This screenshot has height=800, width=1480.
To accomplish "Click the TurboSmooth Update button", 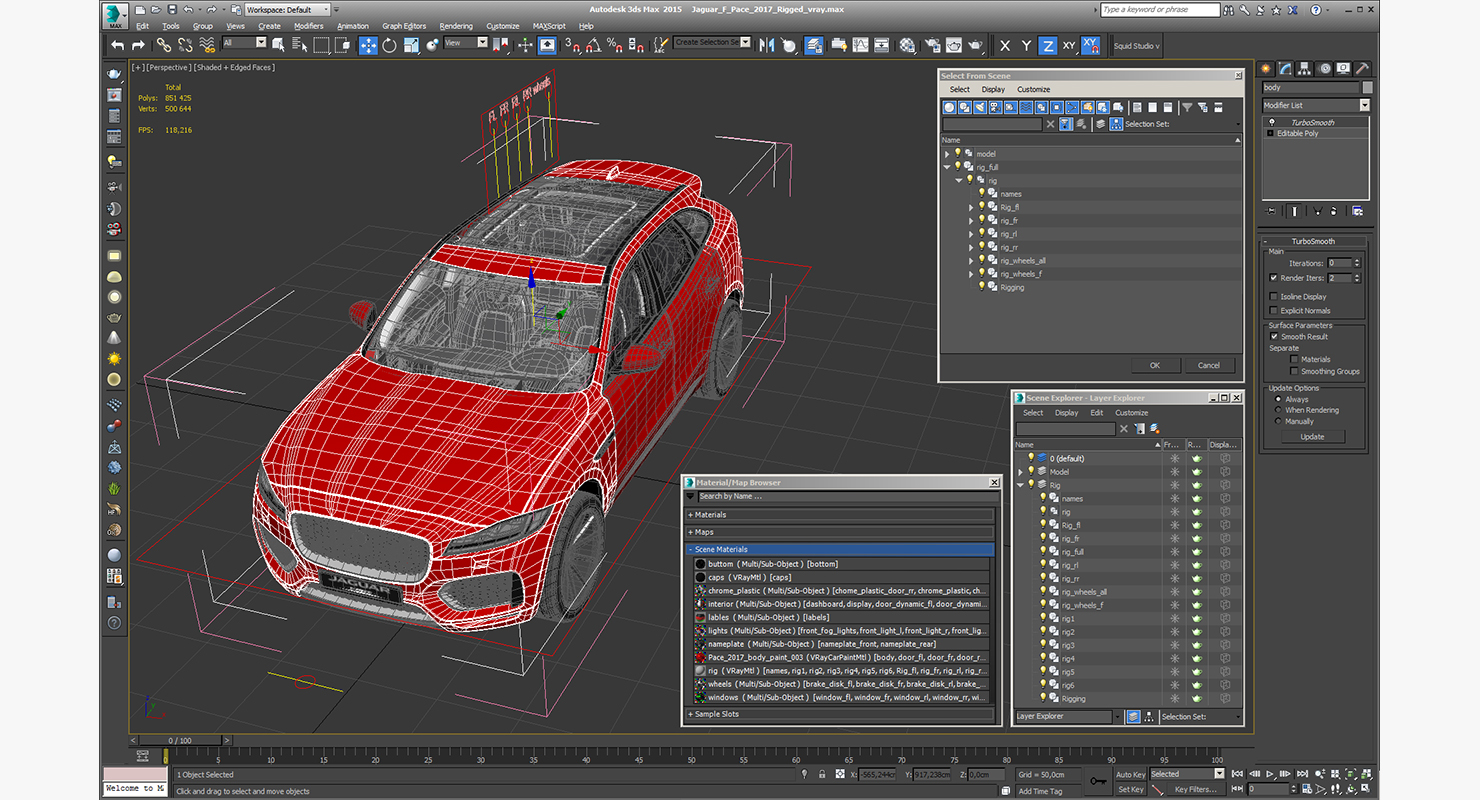I will pos(1312,437).
